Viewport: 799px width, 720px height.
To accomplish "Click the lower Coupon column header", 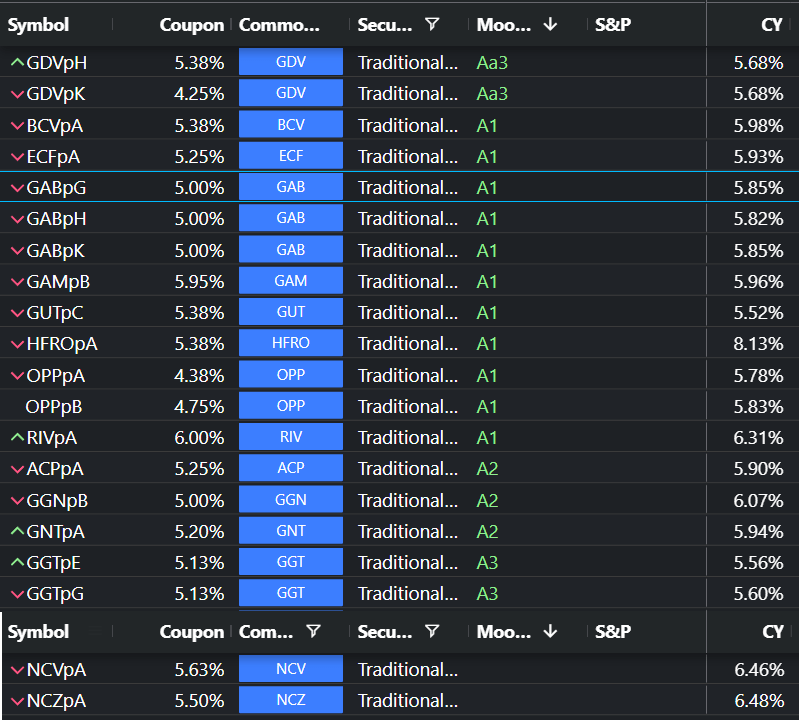I will point(192,632).
